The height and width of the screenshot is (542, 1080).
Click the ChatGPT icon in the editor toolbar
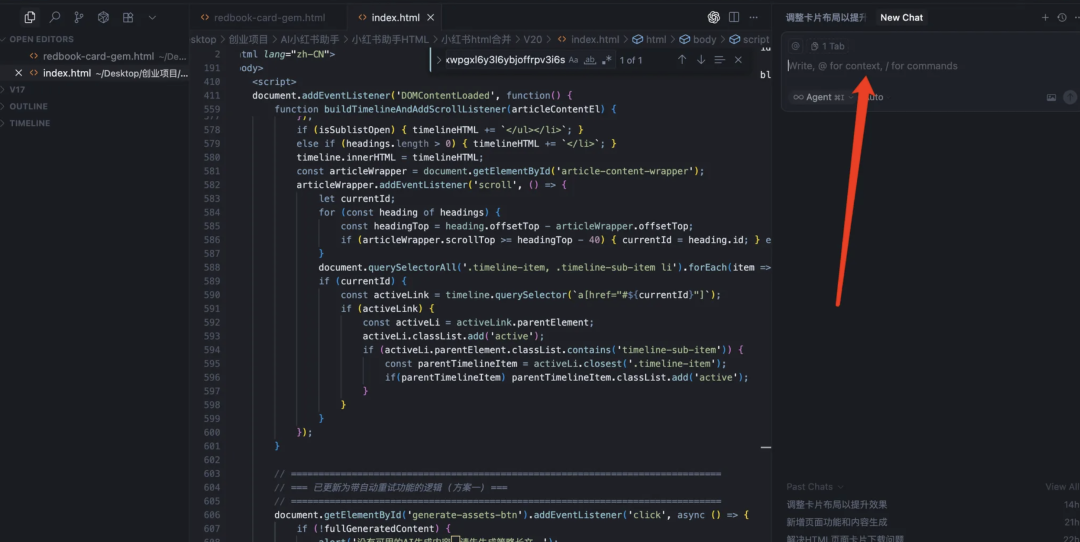pyautogui.click(x=714, y=17)
